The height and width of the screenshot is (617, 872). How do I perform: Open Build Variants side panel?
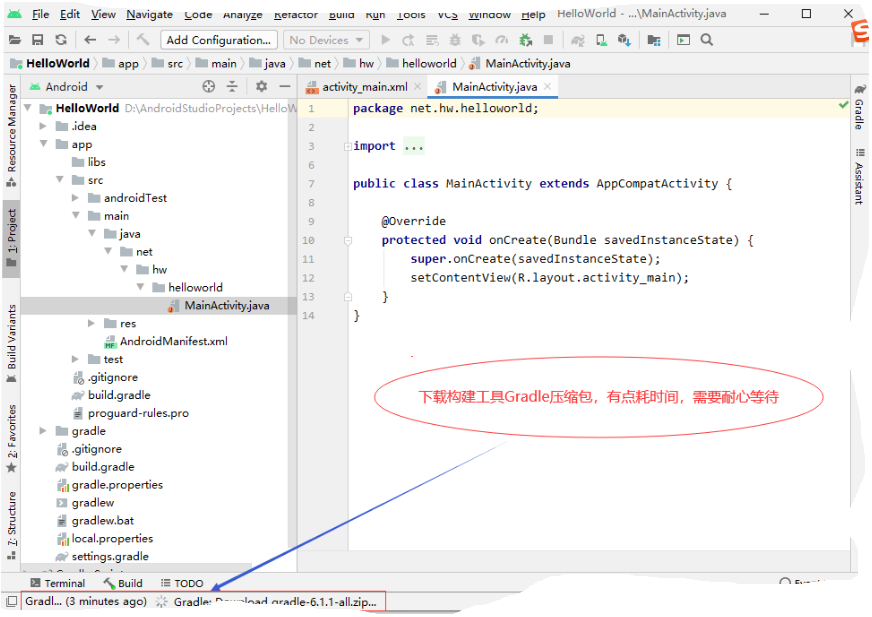[11, 343]
